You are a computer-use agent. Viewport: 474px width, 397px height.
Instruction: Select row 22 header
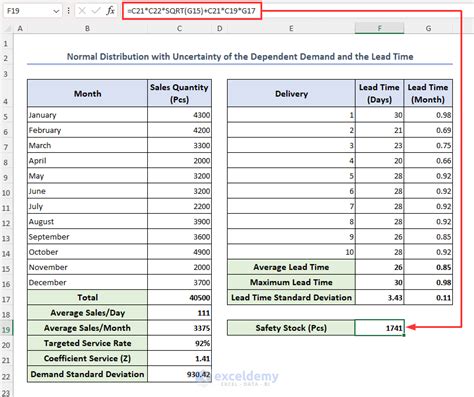tap(6, 377)
